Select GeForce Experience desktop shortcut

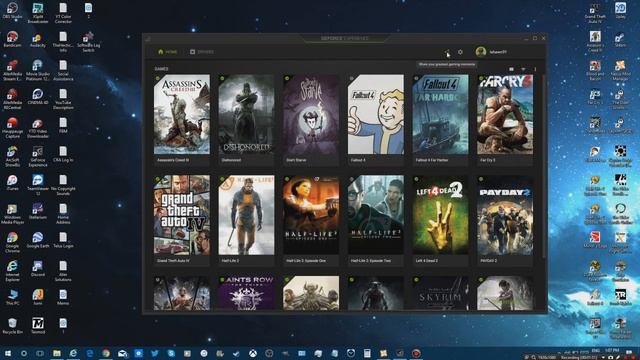tap(38, 156)
